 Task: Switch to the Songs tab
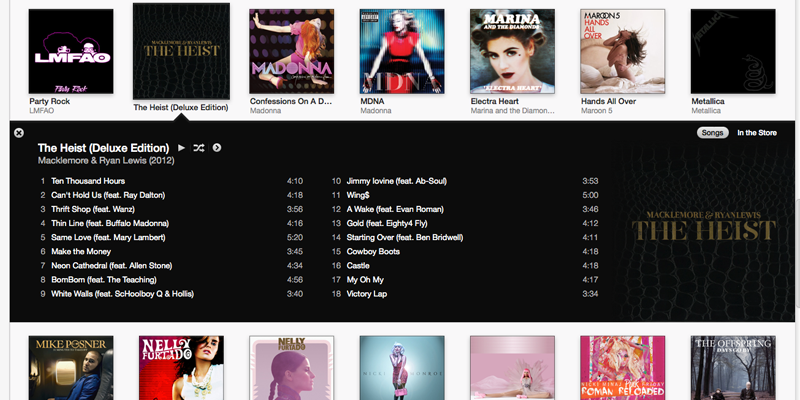pyautogui.click(x=712, y=133)
